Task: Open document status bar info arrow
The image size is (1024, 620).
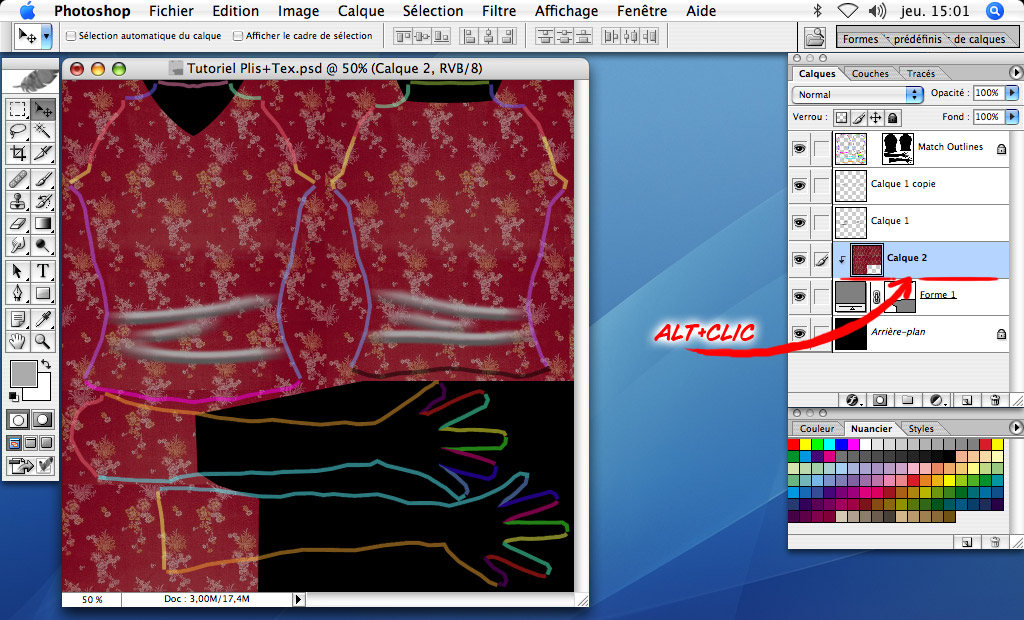Action: 298,598
